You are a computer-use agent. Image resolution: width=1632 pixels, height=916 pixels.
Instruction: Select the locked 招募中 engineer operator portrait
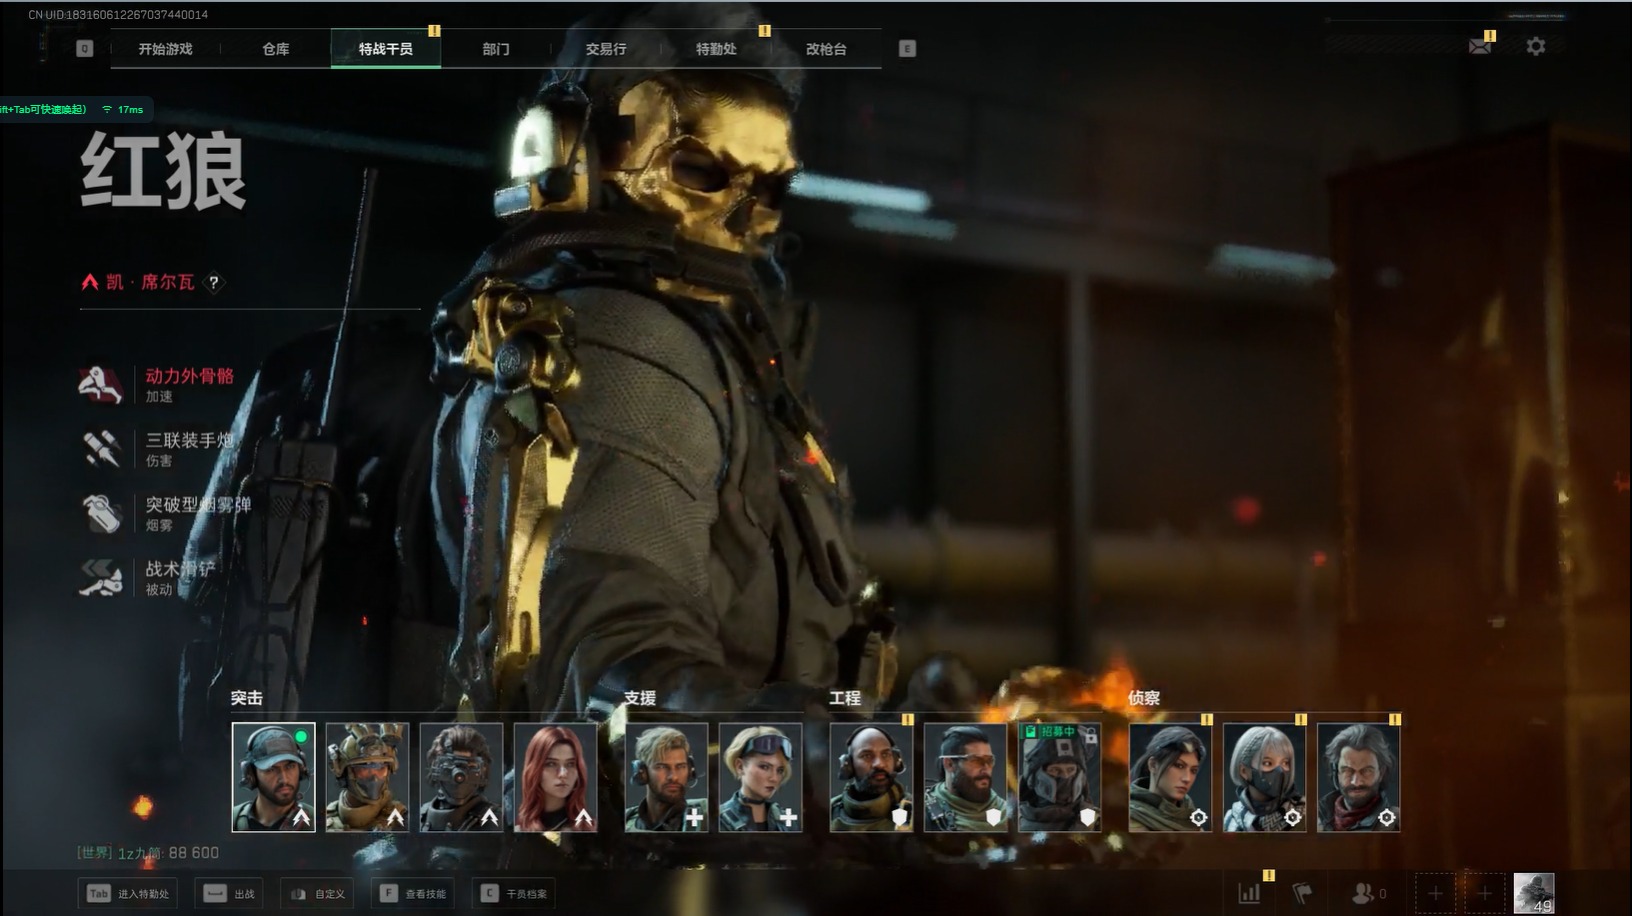point(1059,777)
